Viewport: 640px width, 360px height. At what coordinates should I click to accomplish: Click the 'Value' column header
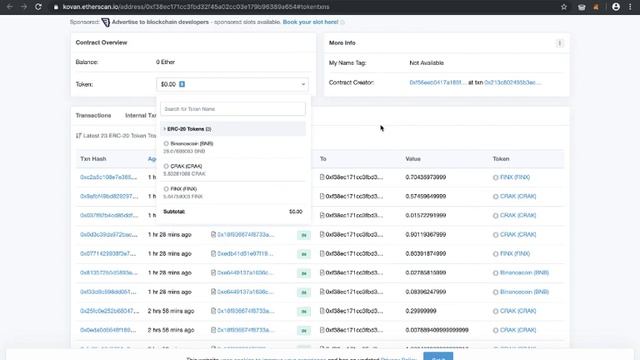413,159
